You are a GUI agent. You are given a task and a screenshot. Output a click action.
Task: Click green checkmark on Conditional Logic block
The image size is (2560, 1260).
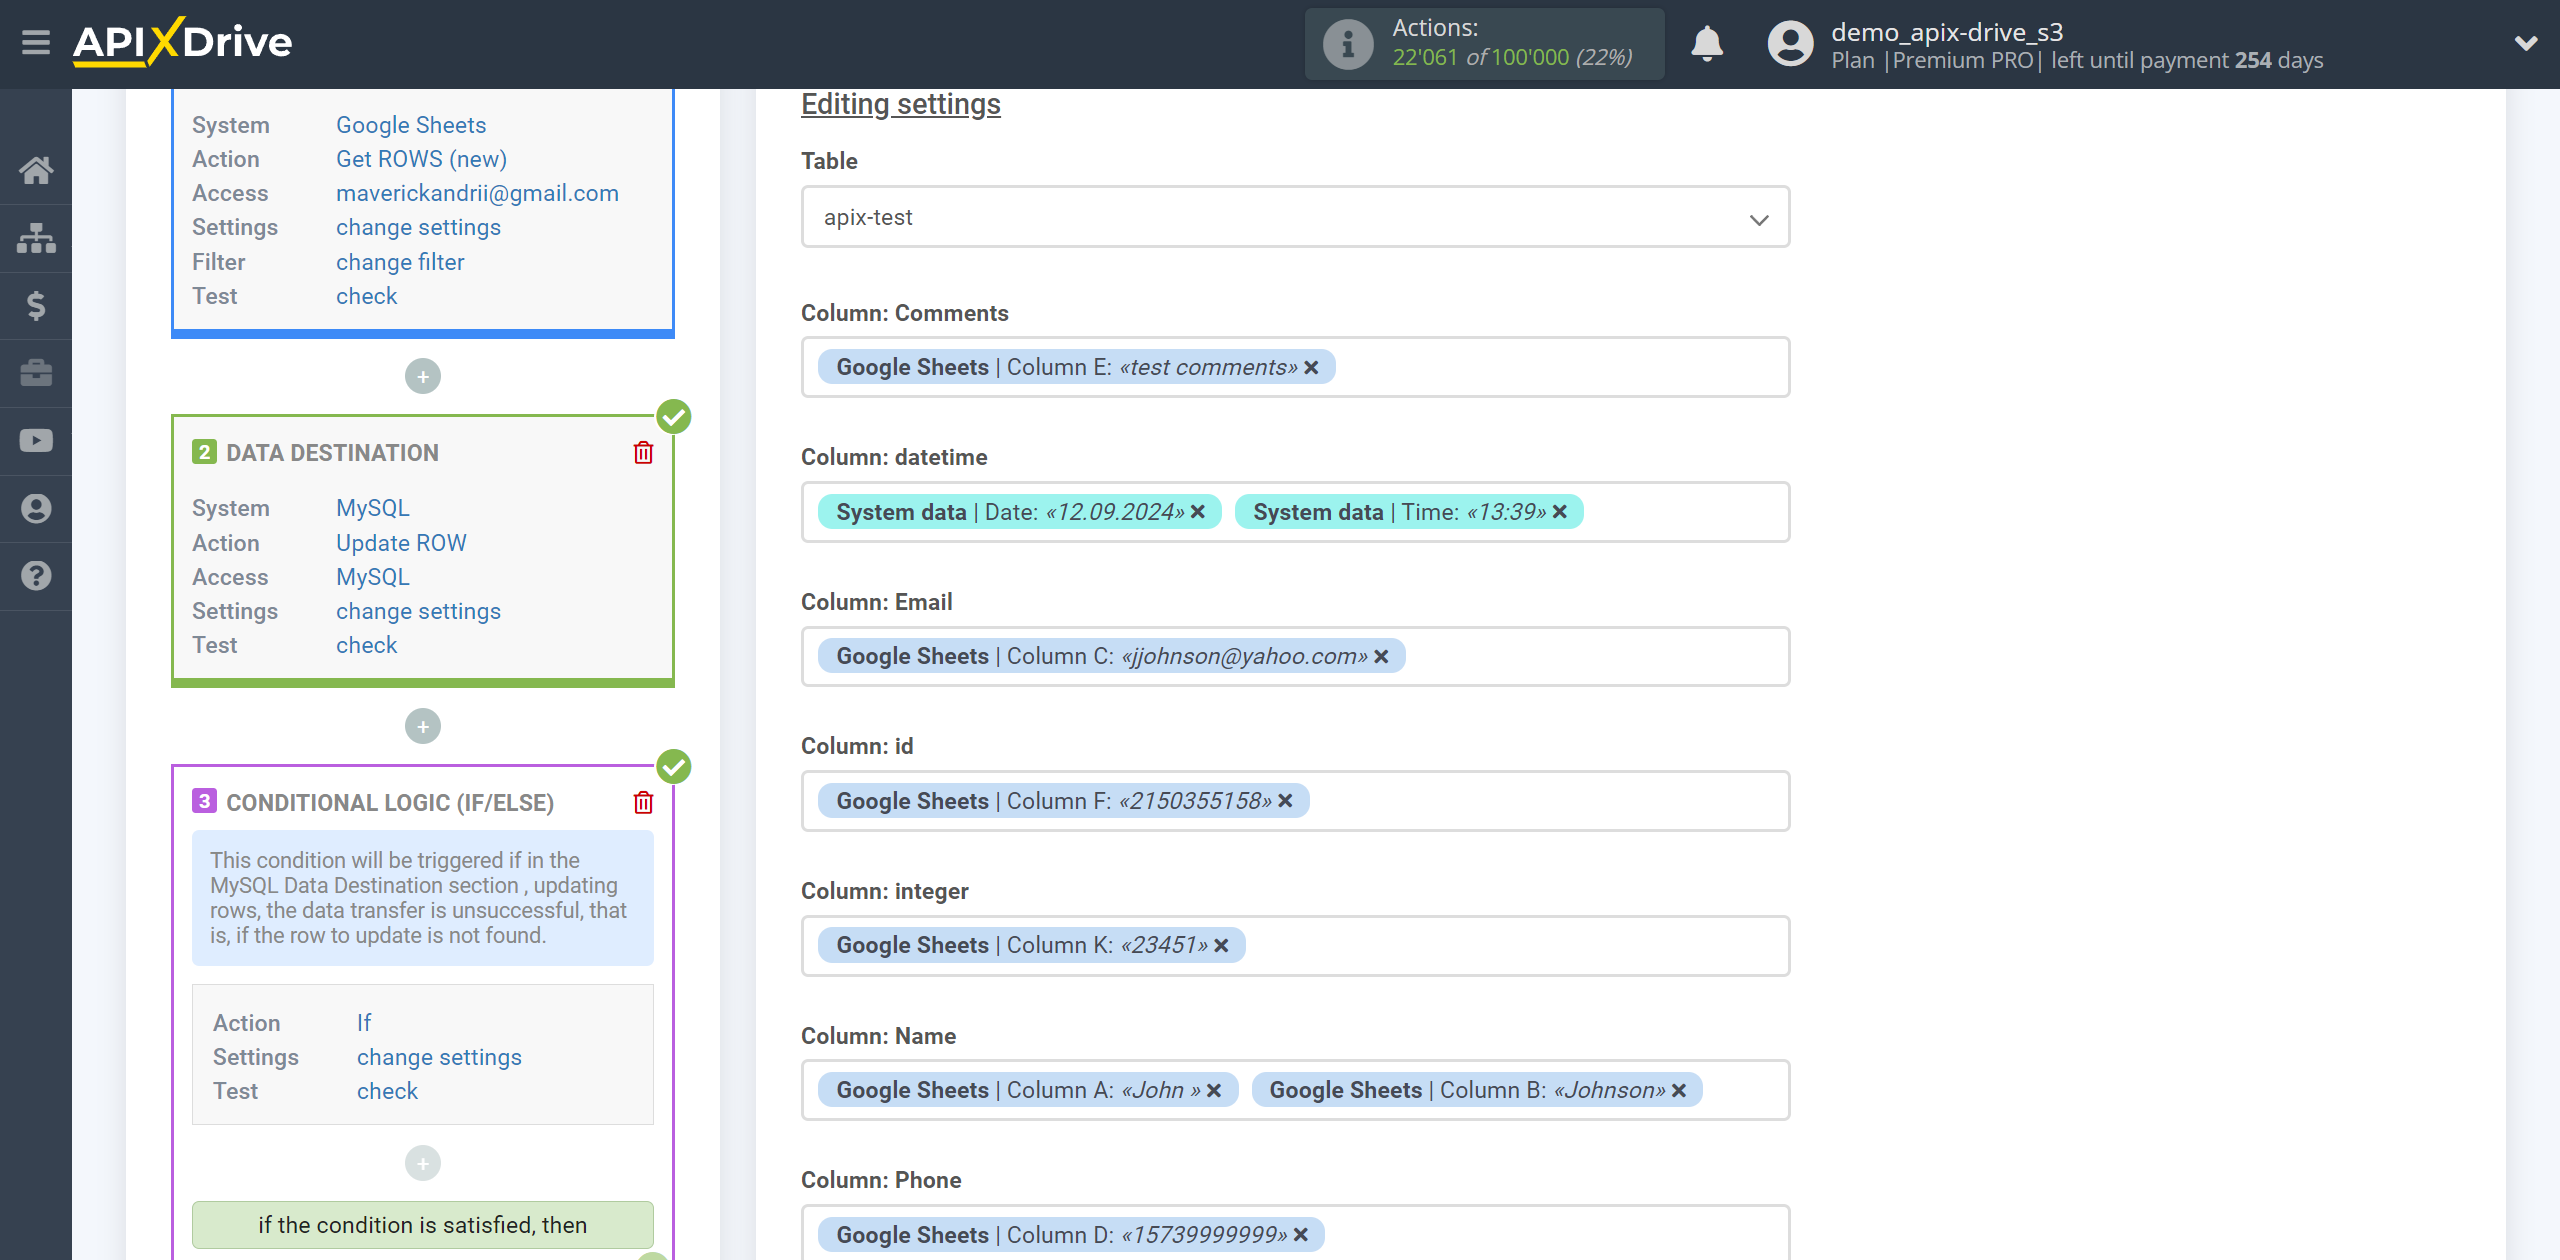tap(674, 766)
